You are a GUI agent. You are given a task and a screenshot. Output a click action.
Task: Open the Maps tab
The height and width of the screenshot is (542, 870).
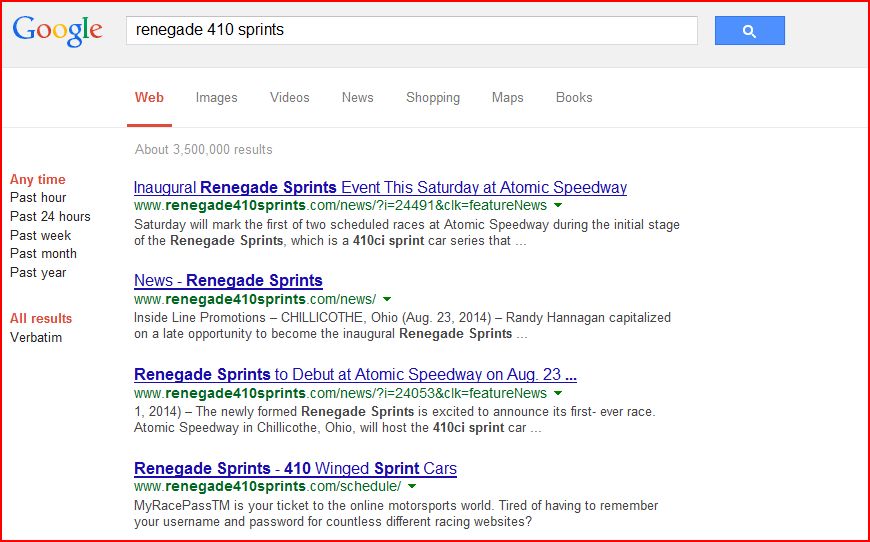click(x=507, y=98)
